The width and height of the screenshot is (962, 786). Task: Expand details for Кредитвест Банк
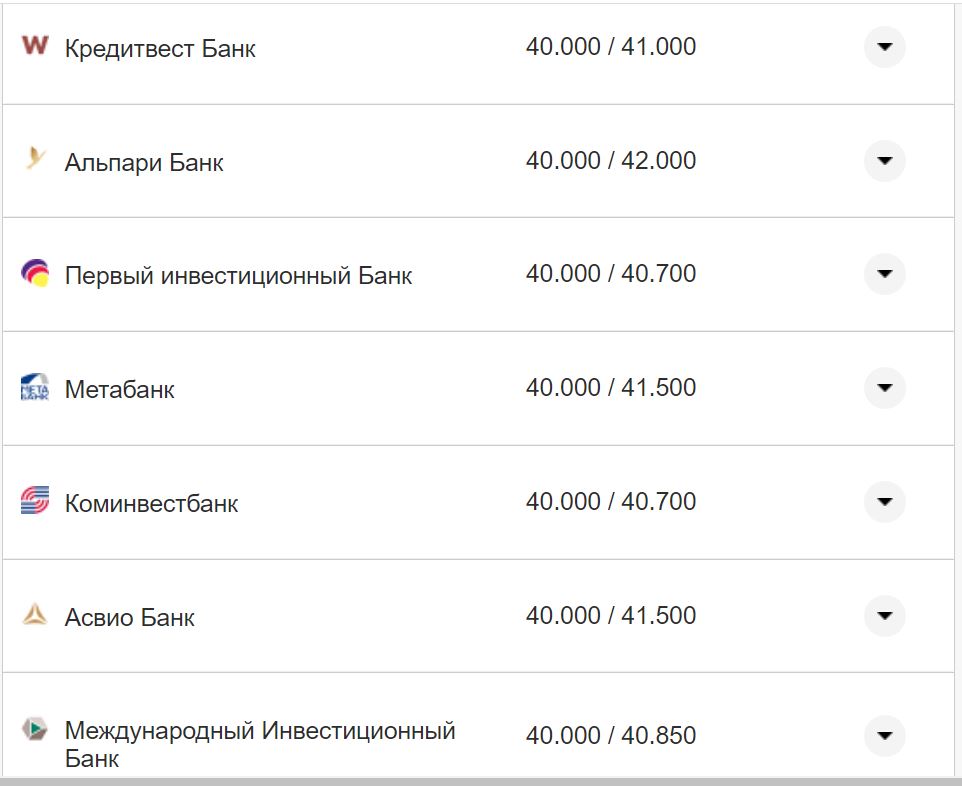point(884,46)
